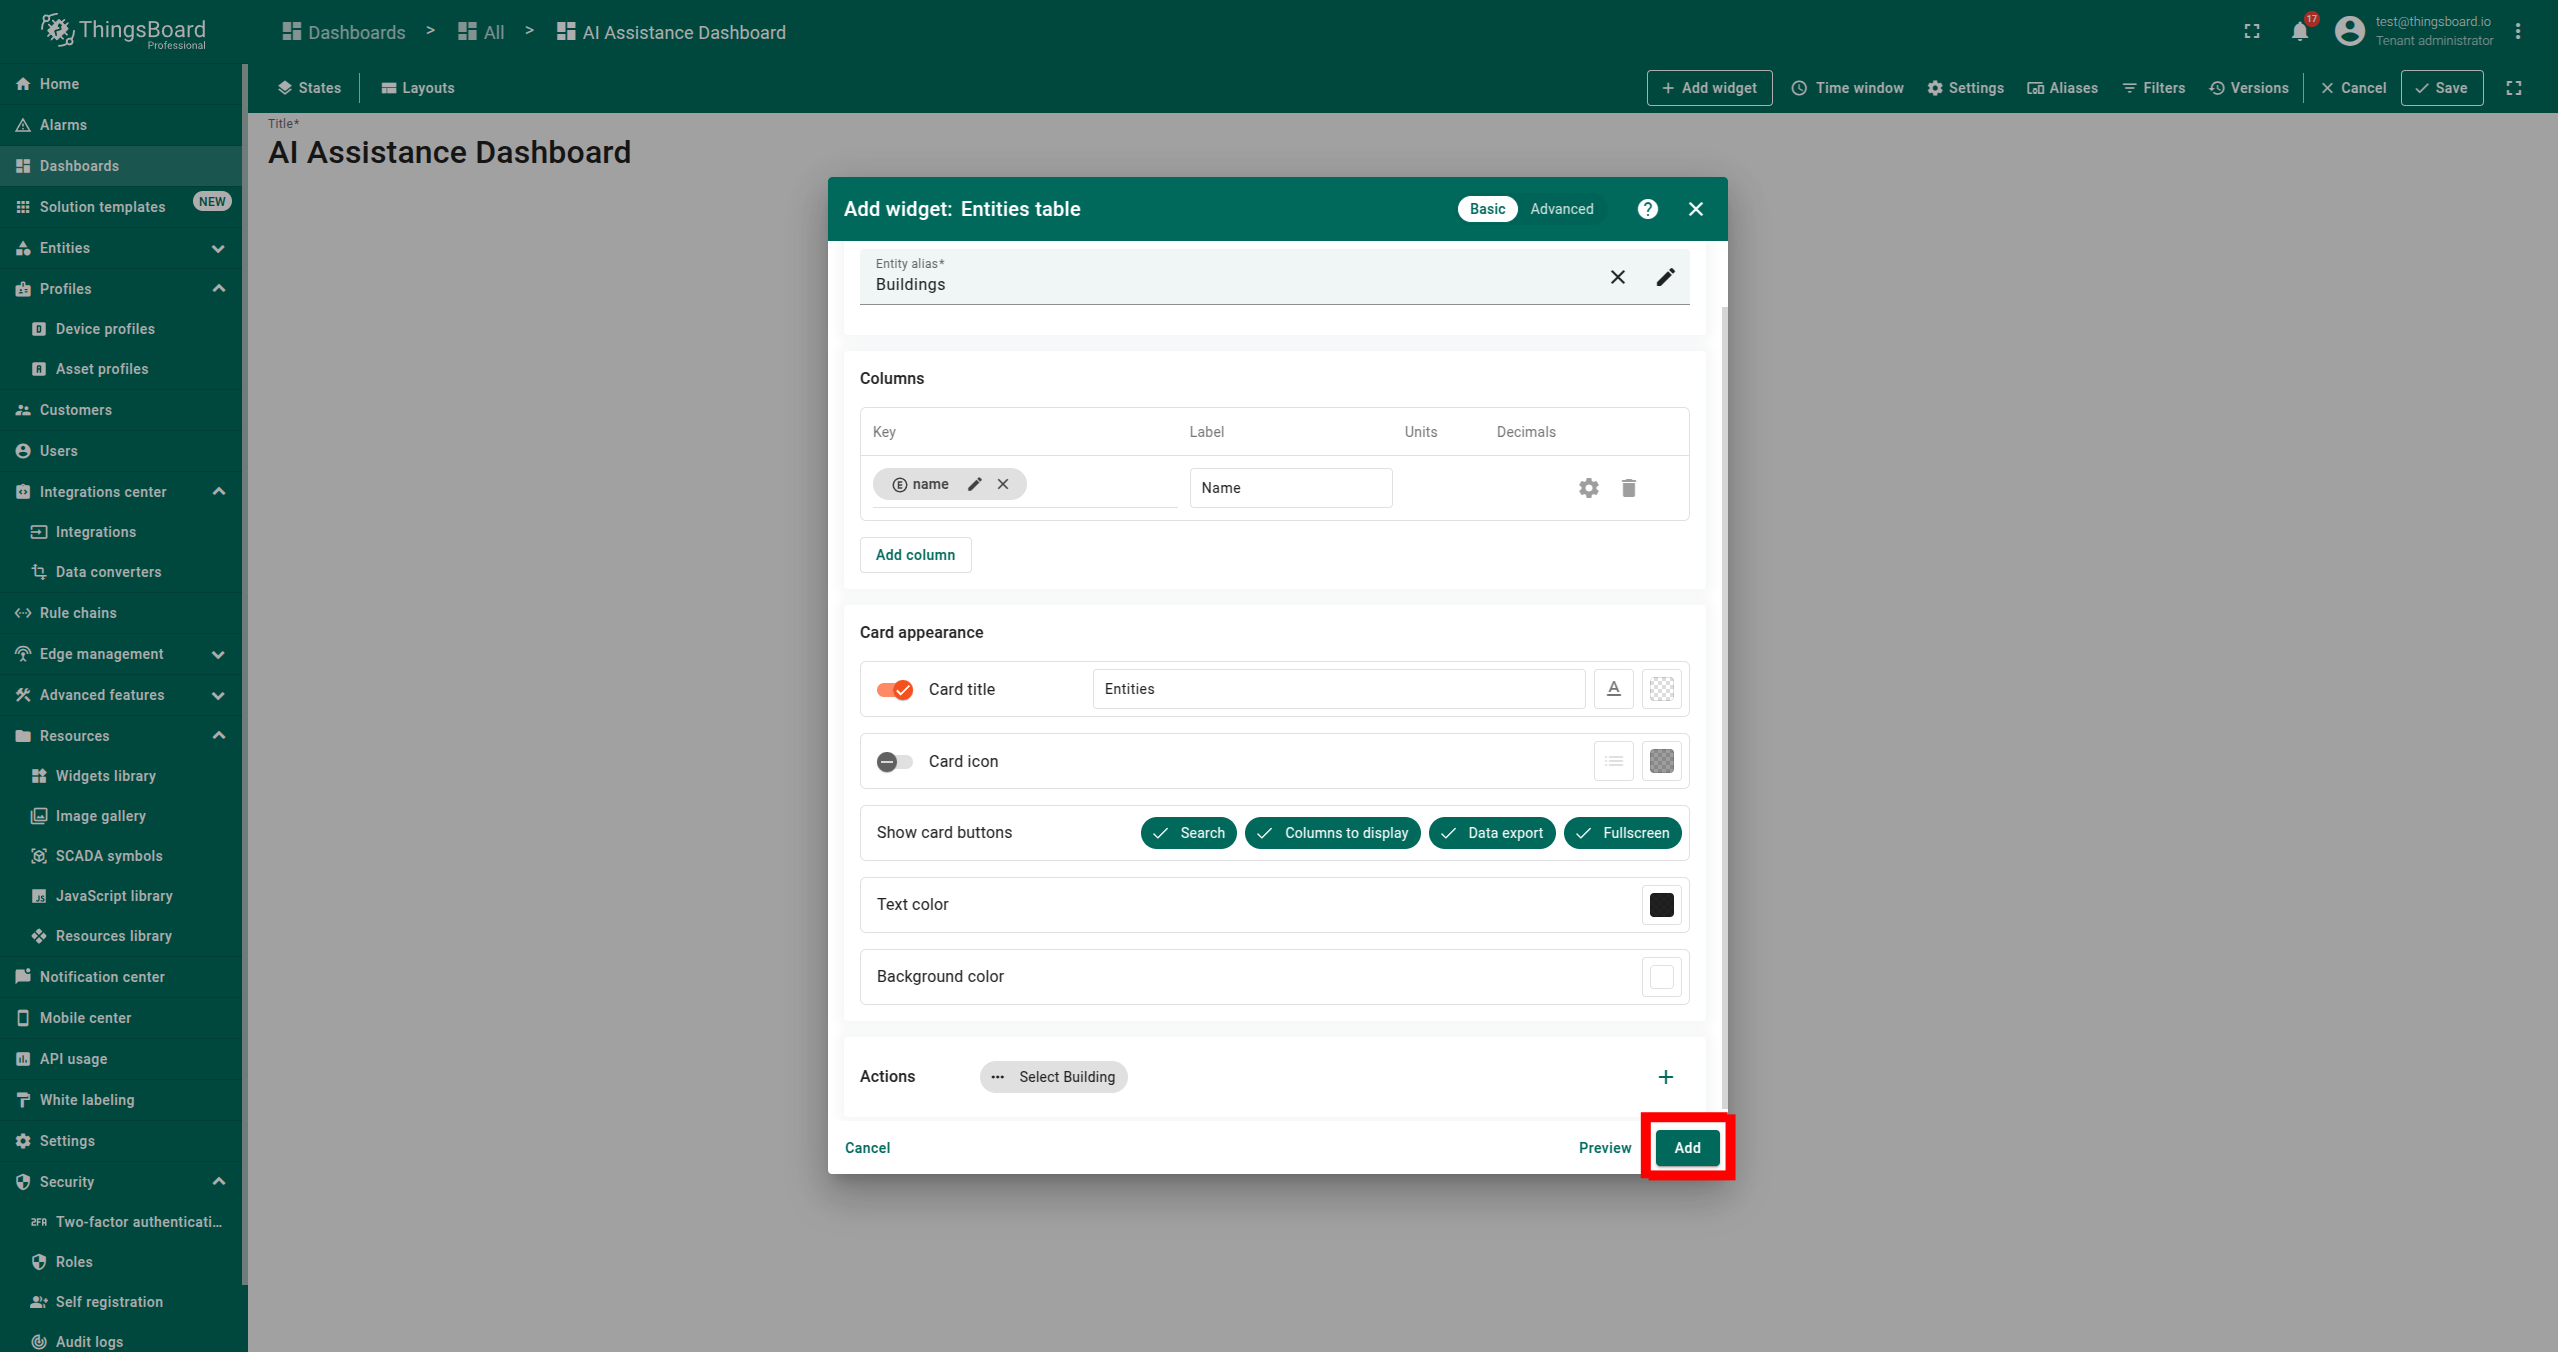The image size is (2558, 1352).
Task: Click the Card title text field
Action: pos(1338,689)
